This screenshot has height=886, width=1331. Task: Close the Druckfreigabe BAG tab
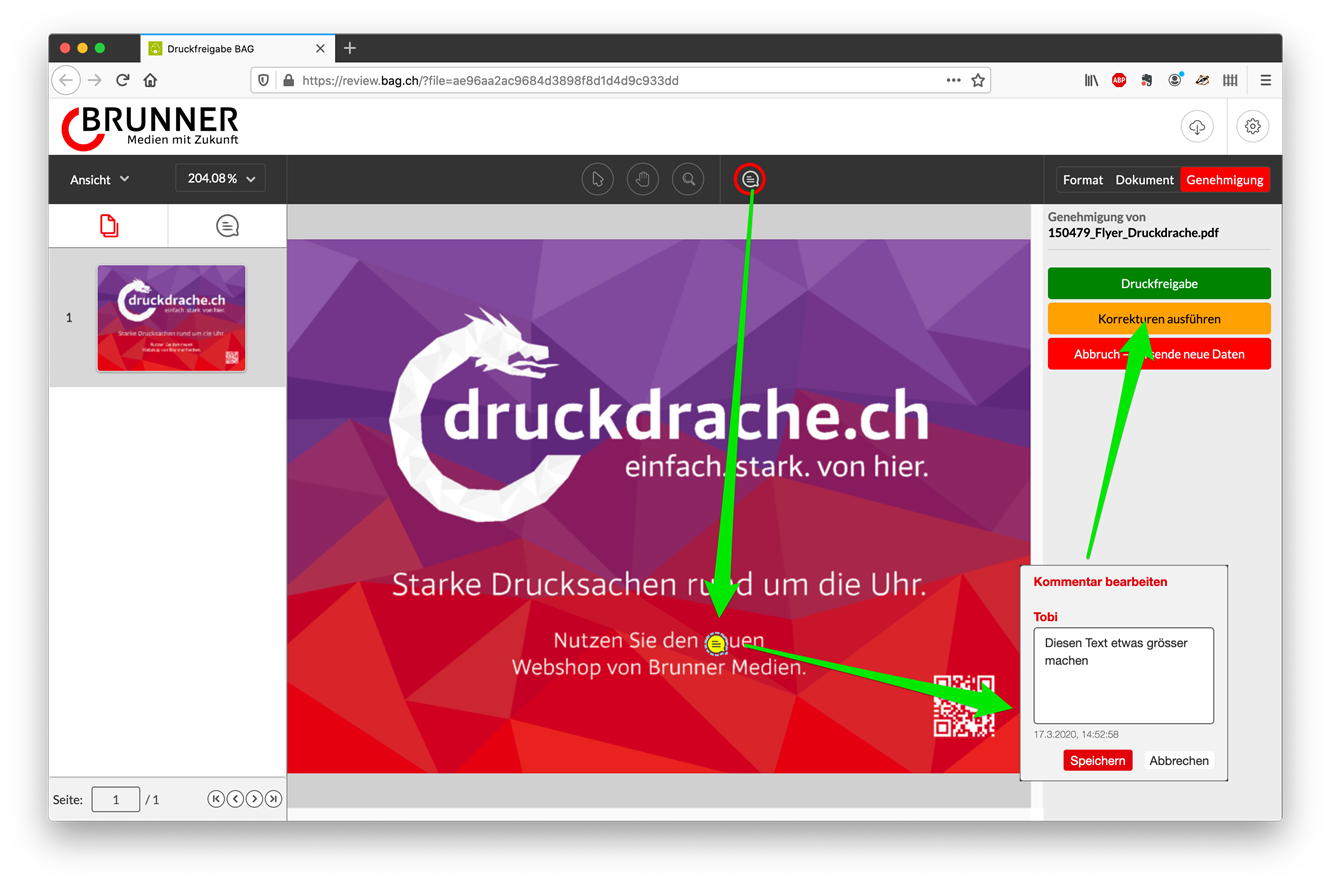click(320, 48)
